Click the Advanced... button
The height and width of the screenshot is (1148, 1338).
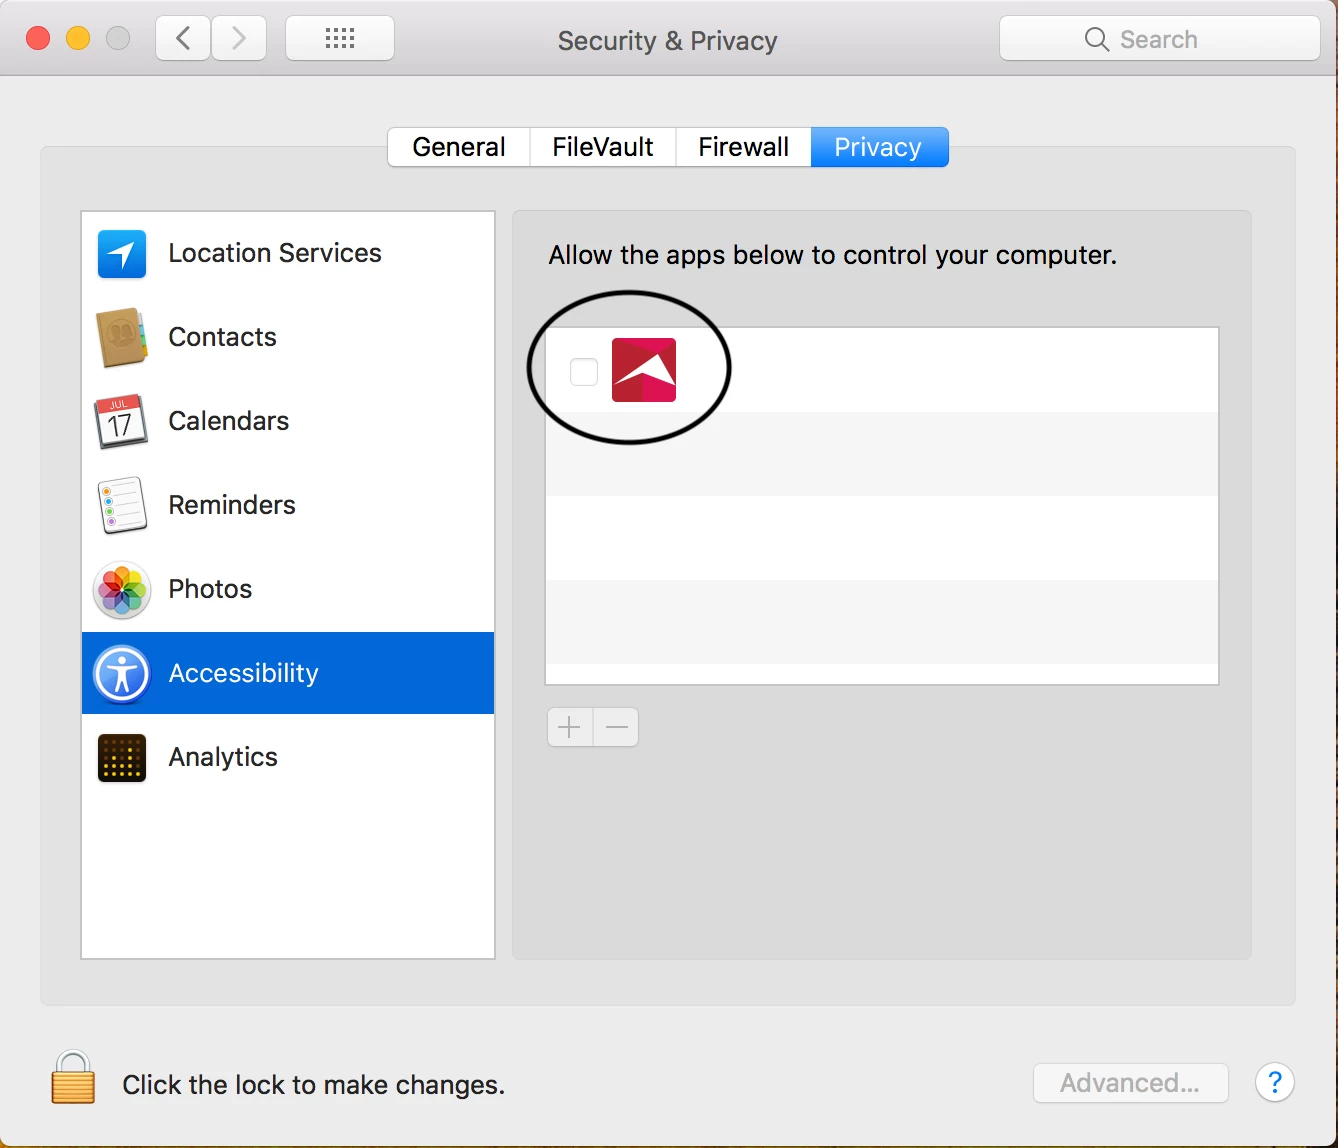tap(1130, 1083)
